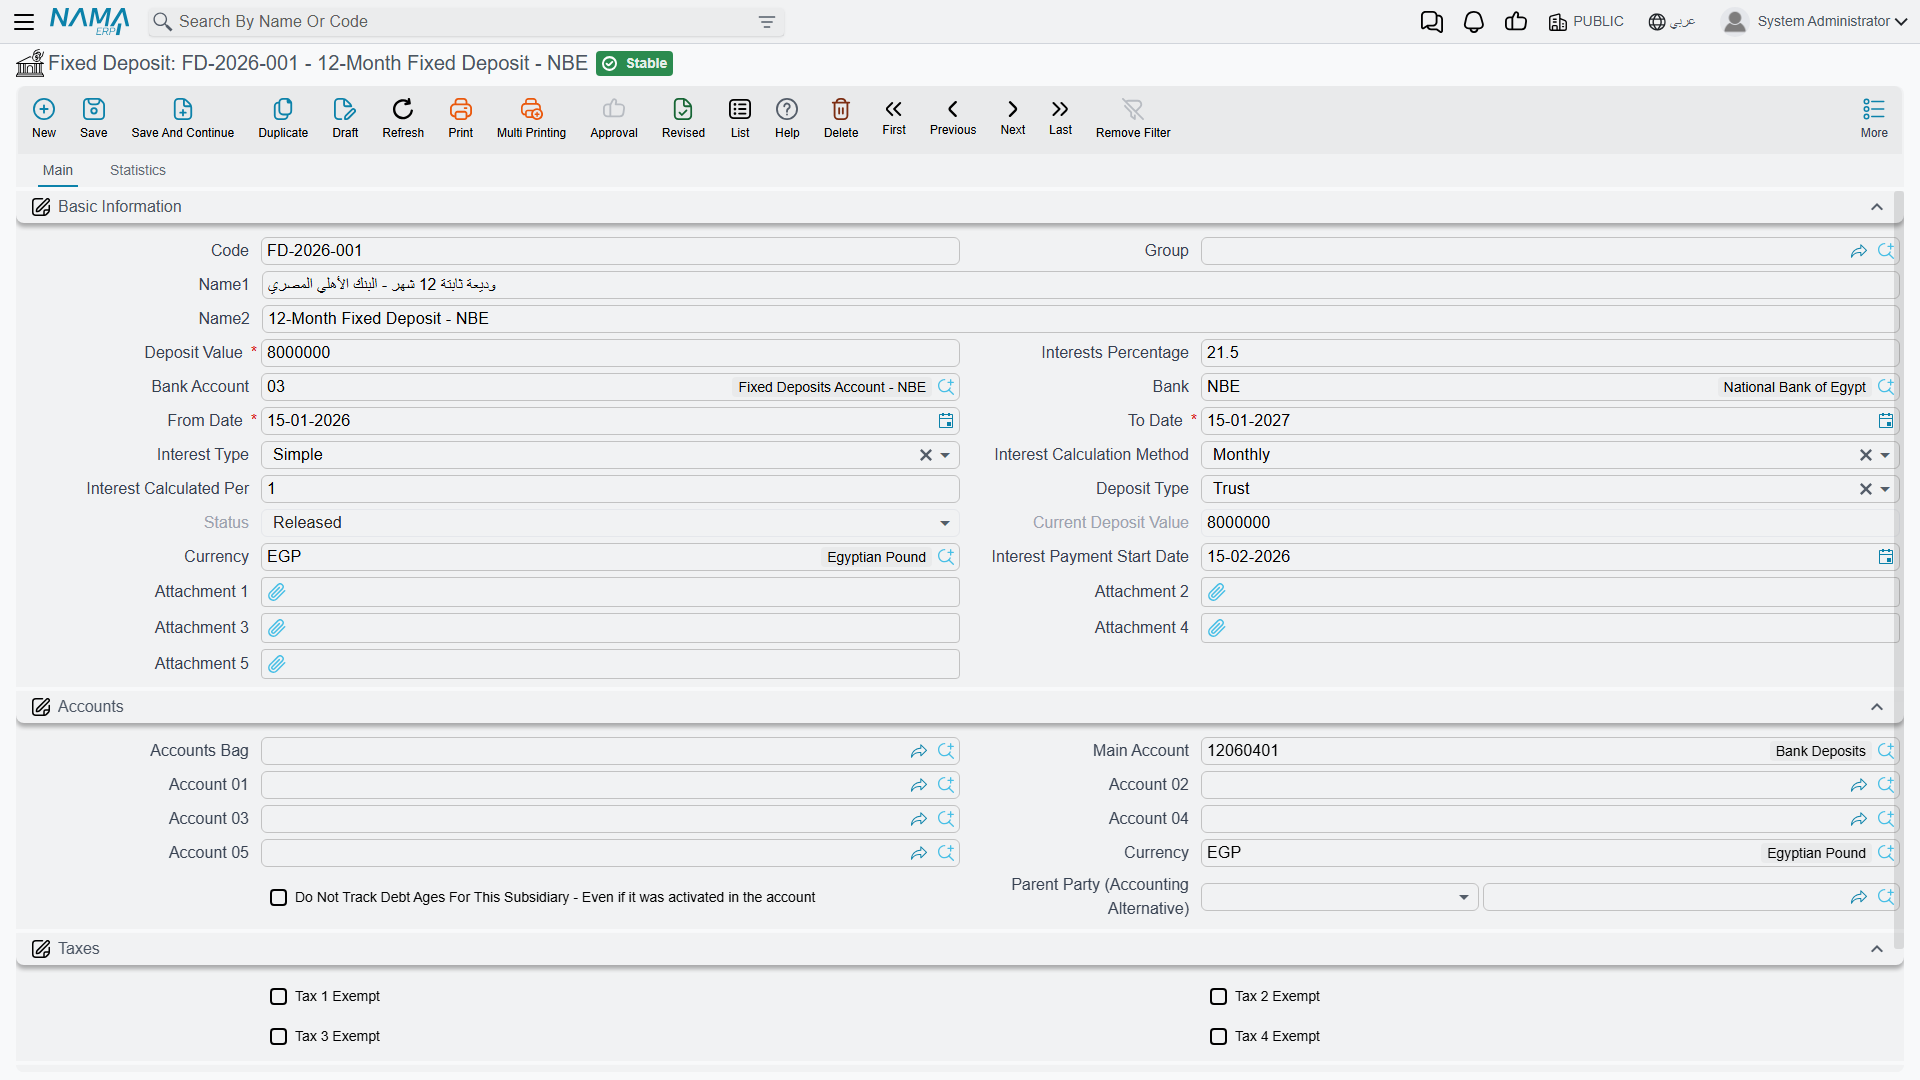Open the notifications bell

click(x=1474, y=22)
